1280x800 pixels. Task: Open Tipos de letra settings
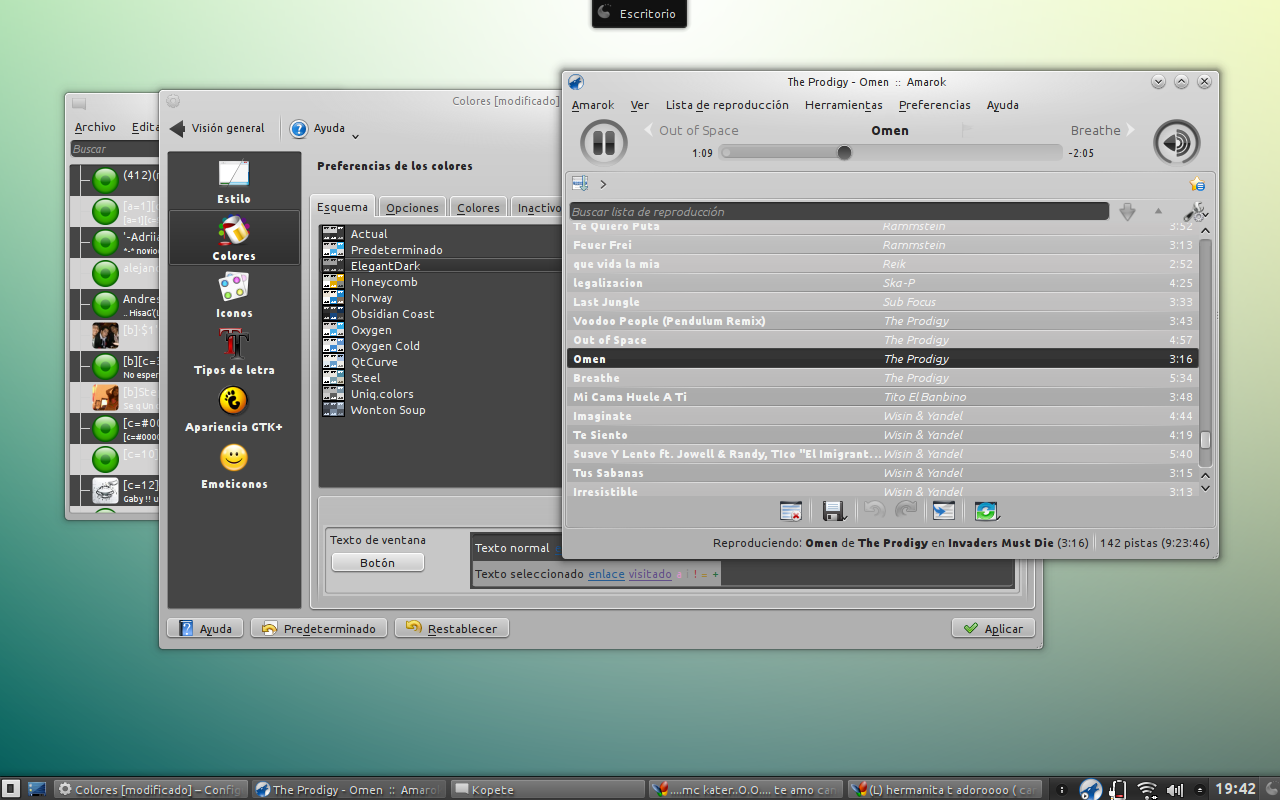[234, 352]
